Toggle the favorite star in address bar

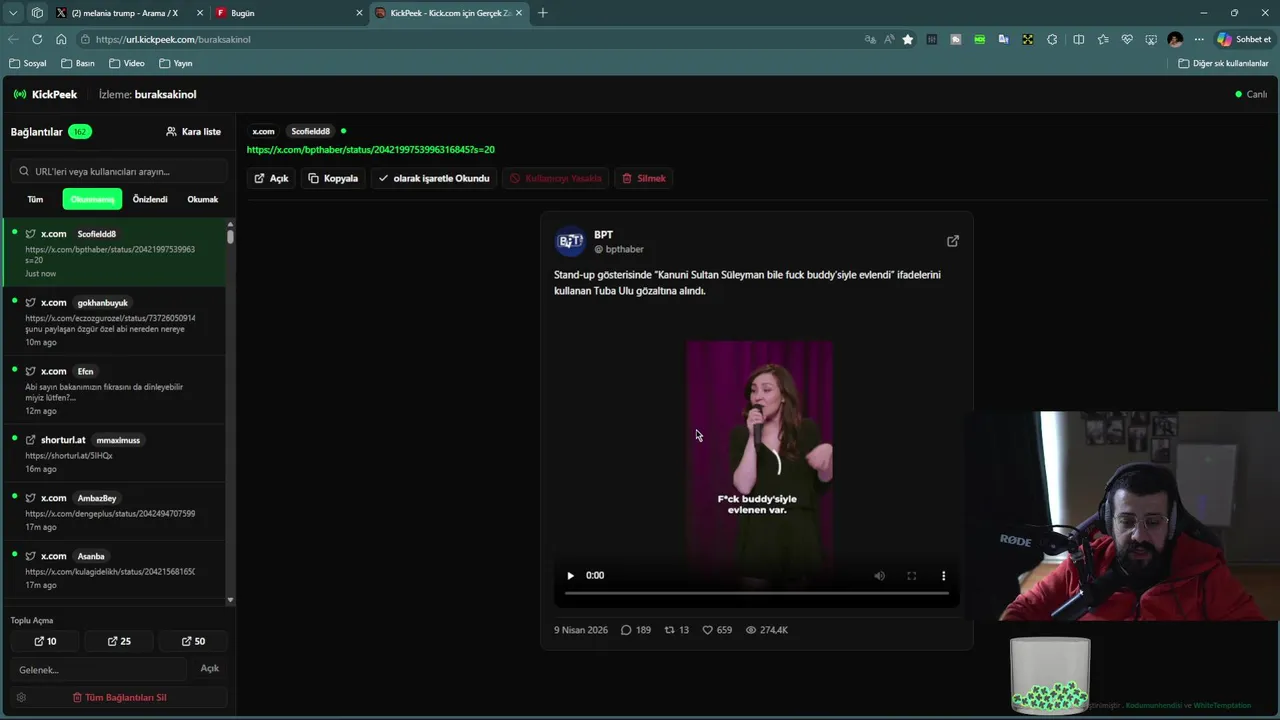(x=908, y=39)
